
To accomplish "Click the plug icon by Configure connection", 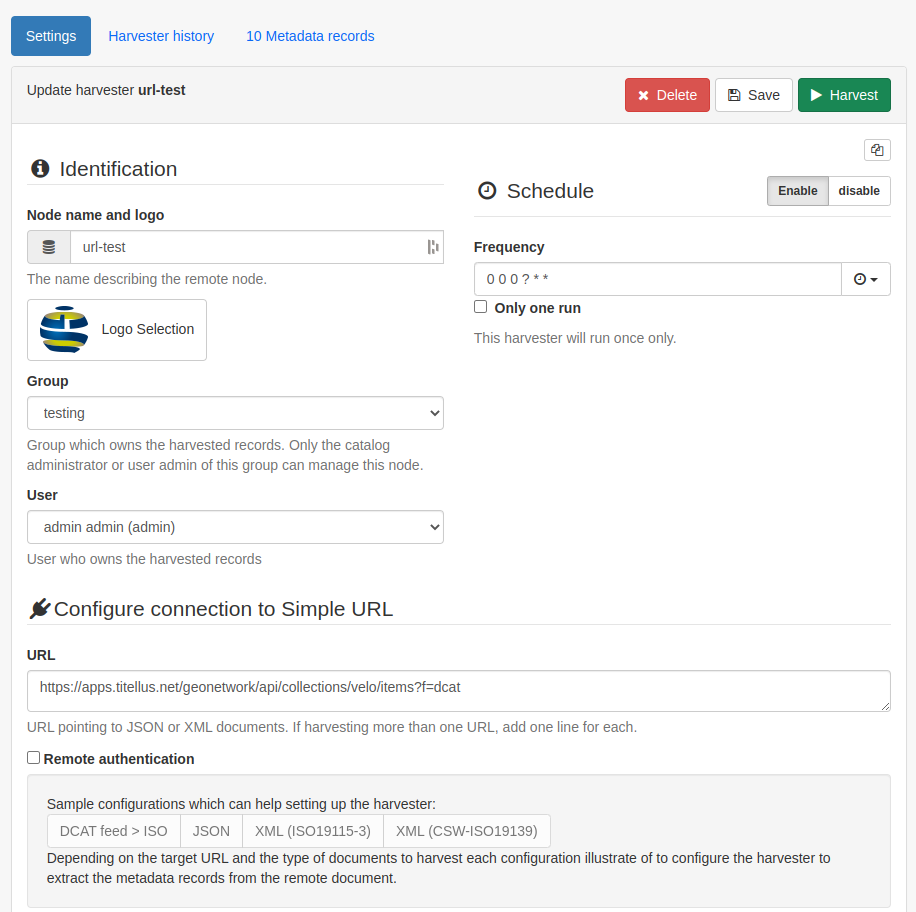I will (40, 608).
